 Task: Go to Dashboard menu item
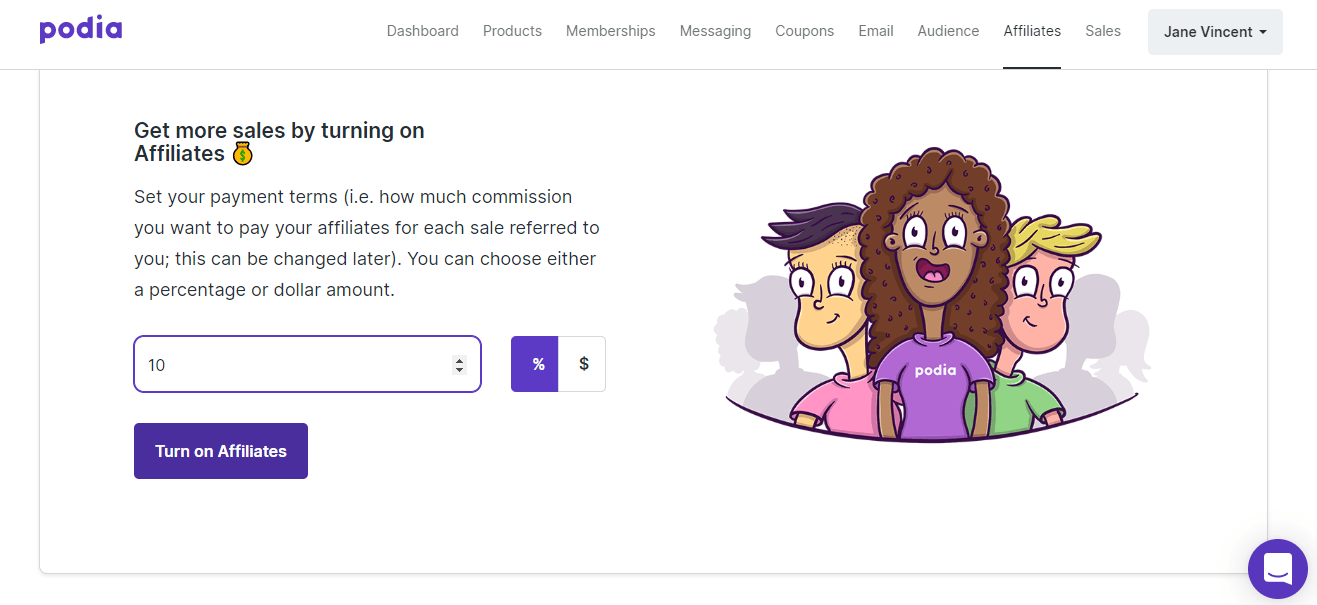[x=423, y=31]
